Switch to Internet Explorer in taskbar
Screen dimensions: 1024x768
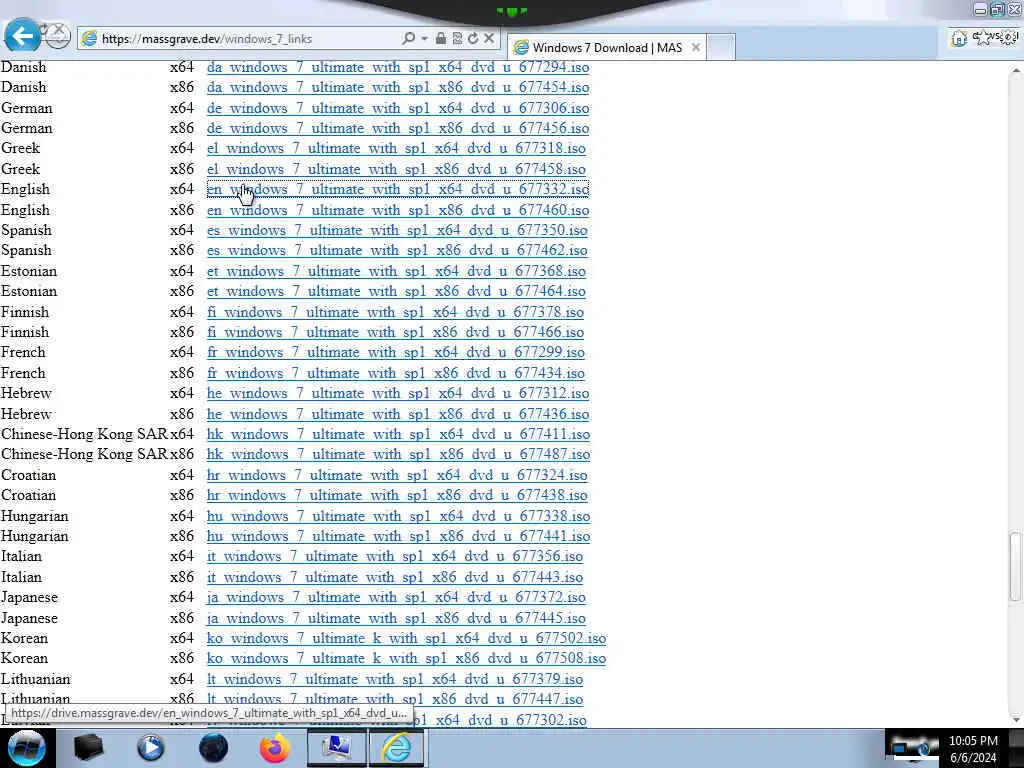[x=397, y=748]
